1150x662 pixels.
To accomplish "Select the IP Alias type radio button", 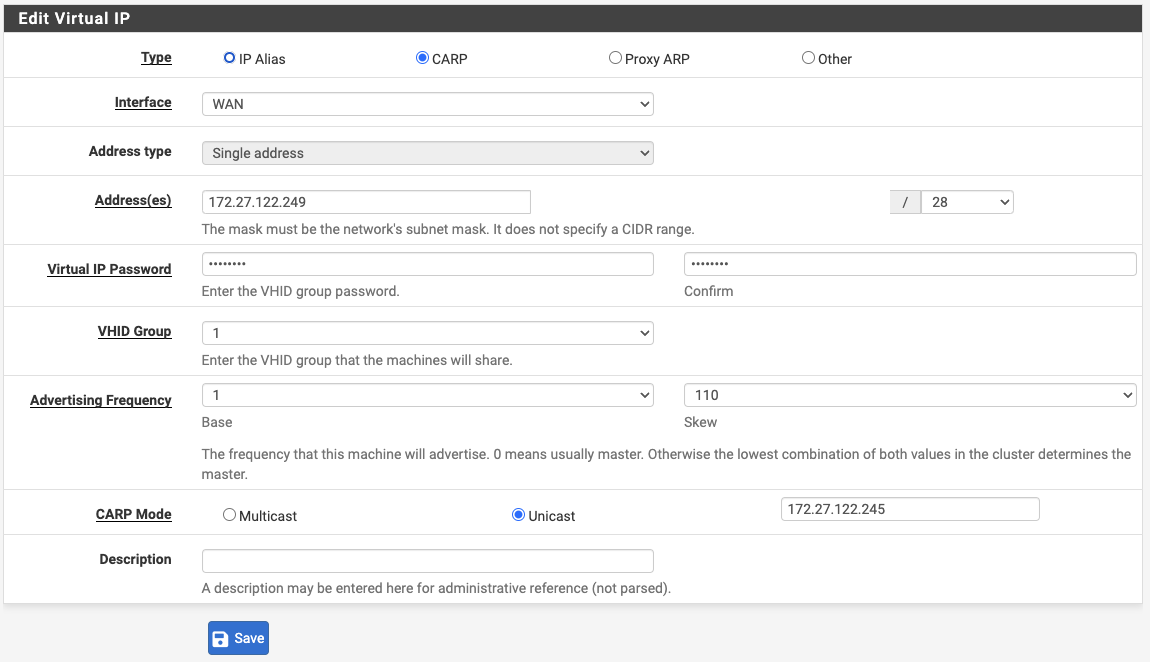I will pos(229,58).
